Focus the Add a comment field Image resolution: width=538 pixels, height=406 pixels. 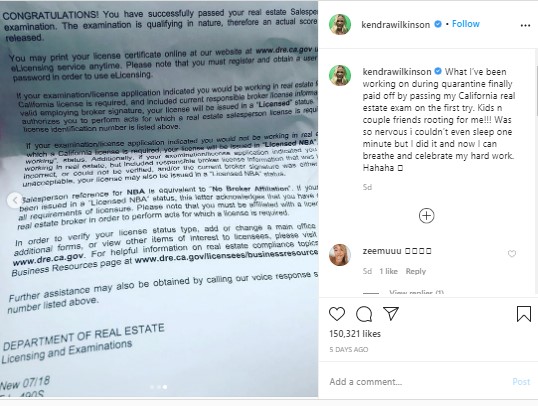point(415,382)
